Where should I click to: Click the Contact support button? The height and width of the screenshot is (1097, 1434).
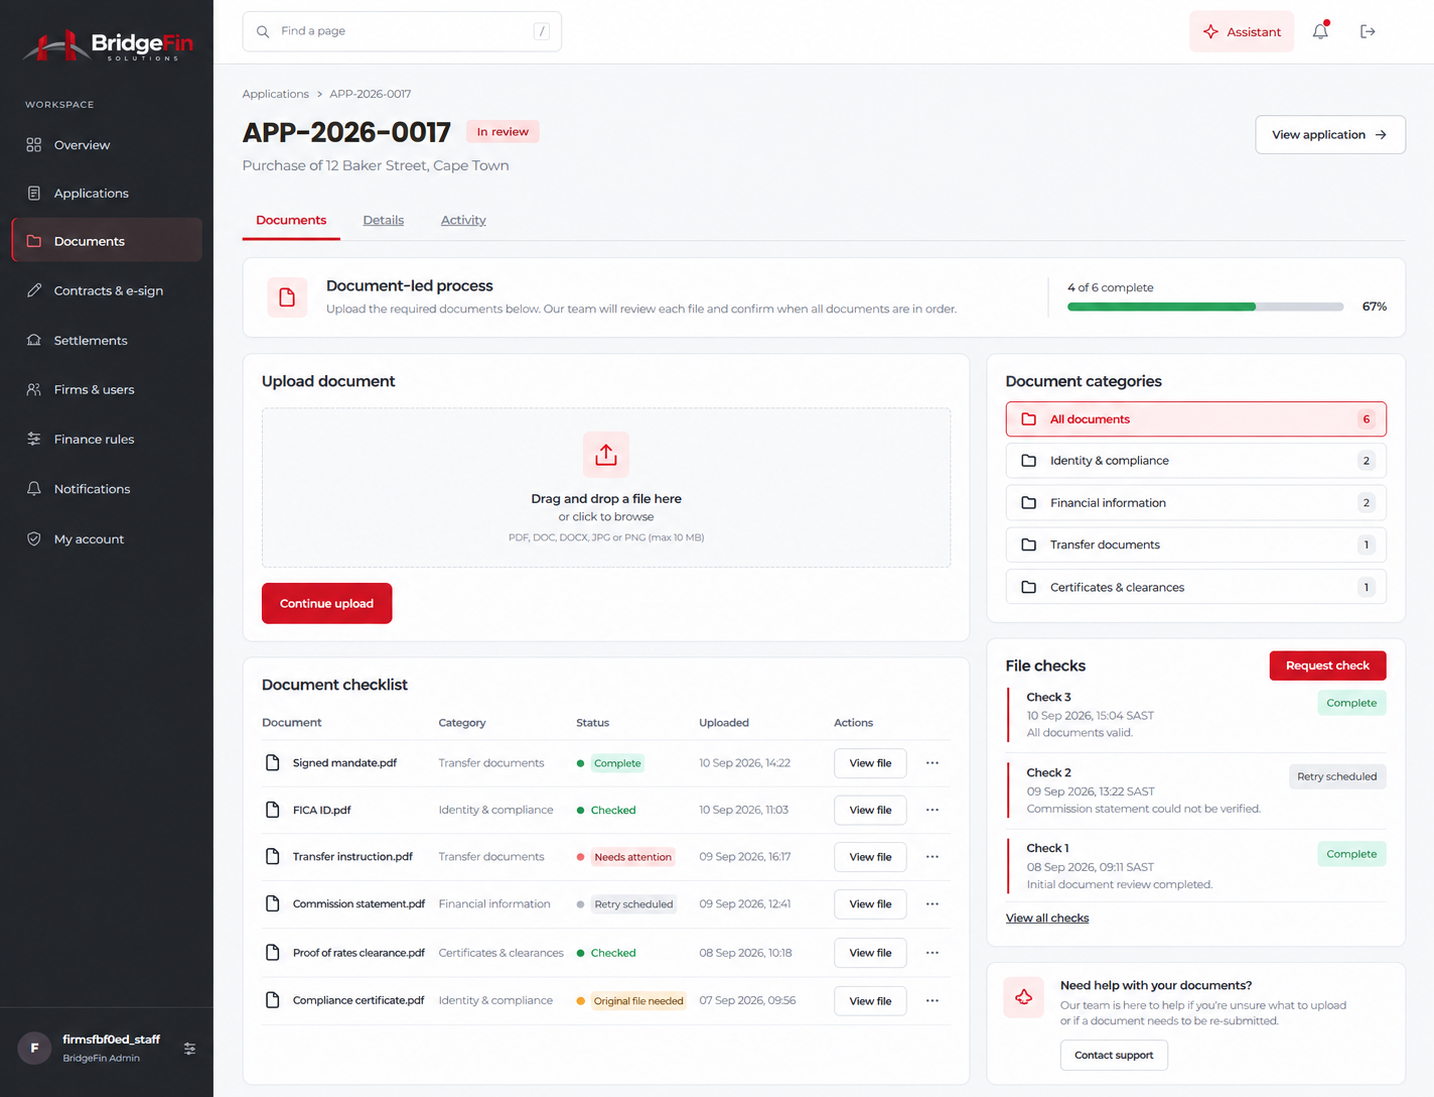pos(1114,1055)
